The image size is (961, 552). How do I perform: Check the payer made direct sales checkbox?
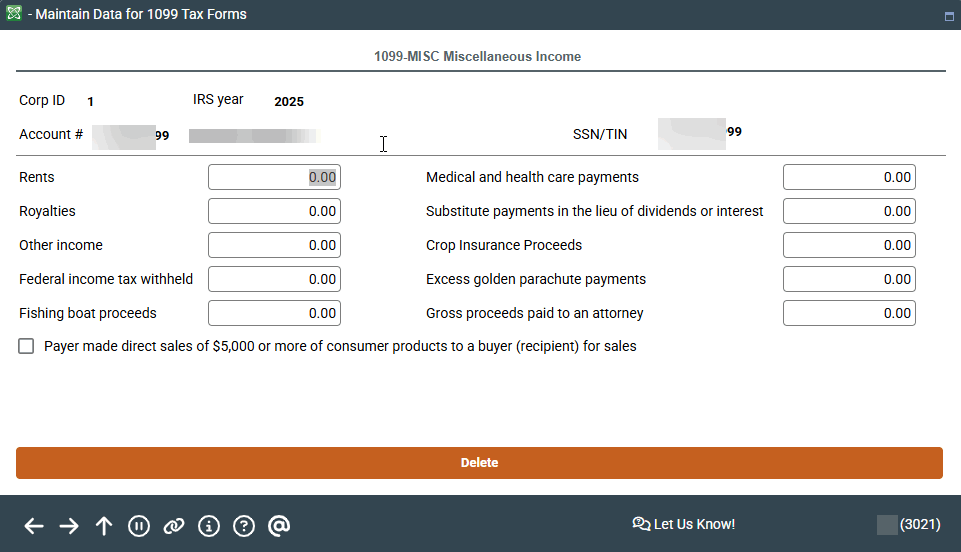26,346
